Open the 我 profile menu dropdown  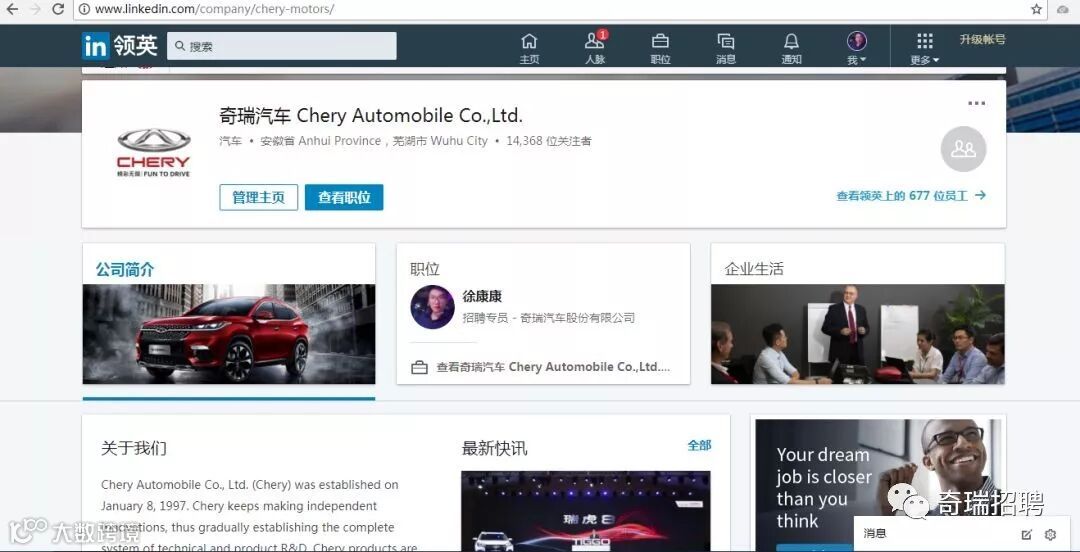(857, 48)
